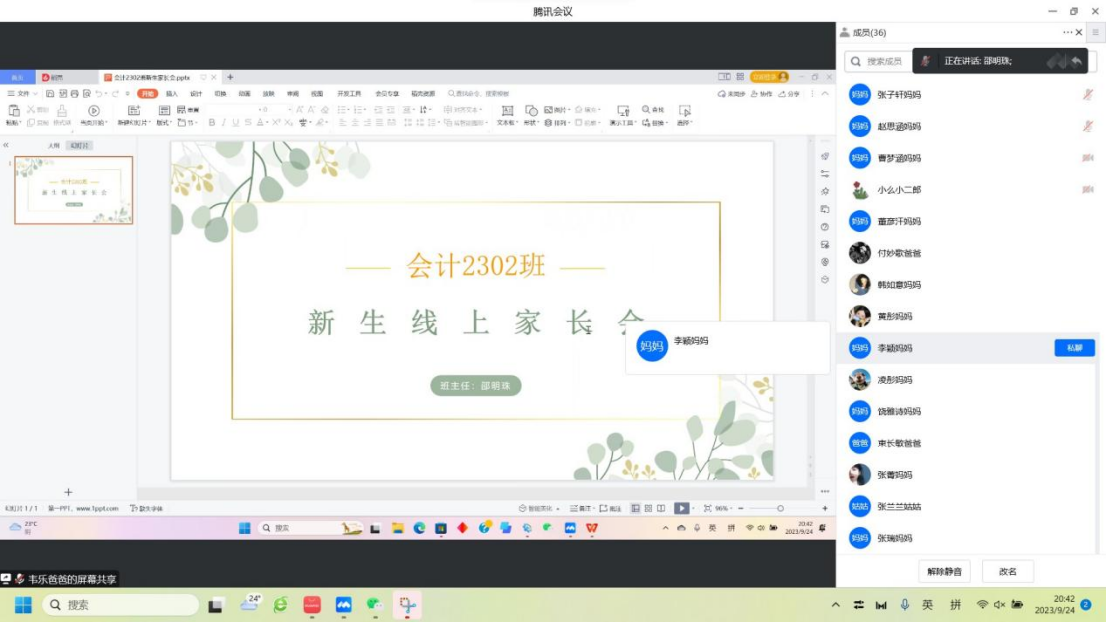This screenshot has width=1106, height=623.
Task: Open the three-dot more options in members panel
Action: [1067, 33]
